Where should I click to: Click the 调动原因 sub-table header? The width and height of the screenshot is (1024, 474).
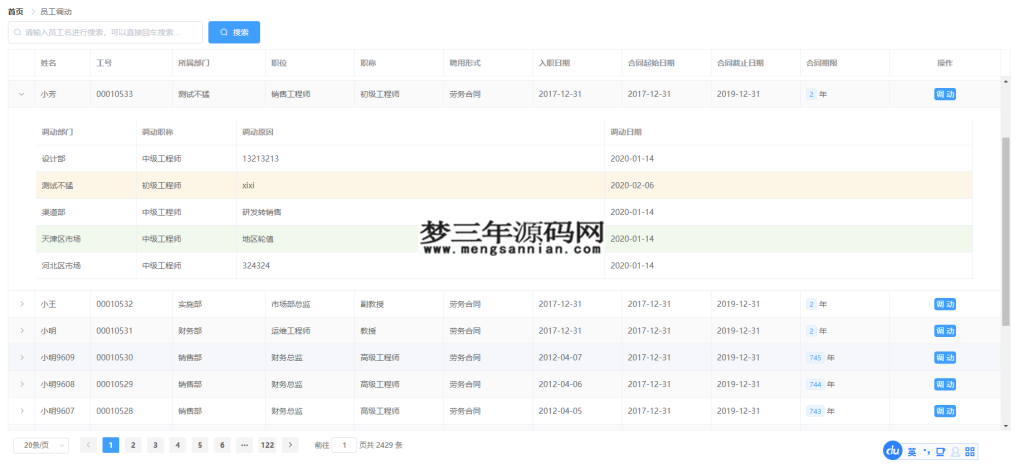(x=258, y=132)
